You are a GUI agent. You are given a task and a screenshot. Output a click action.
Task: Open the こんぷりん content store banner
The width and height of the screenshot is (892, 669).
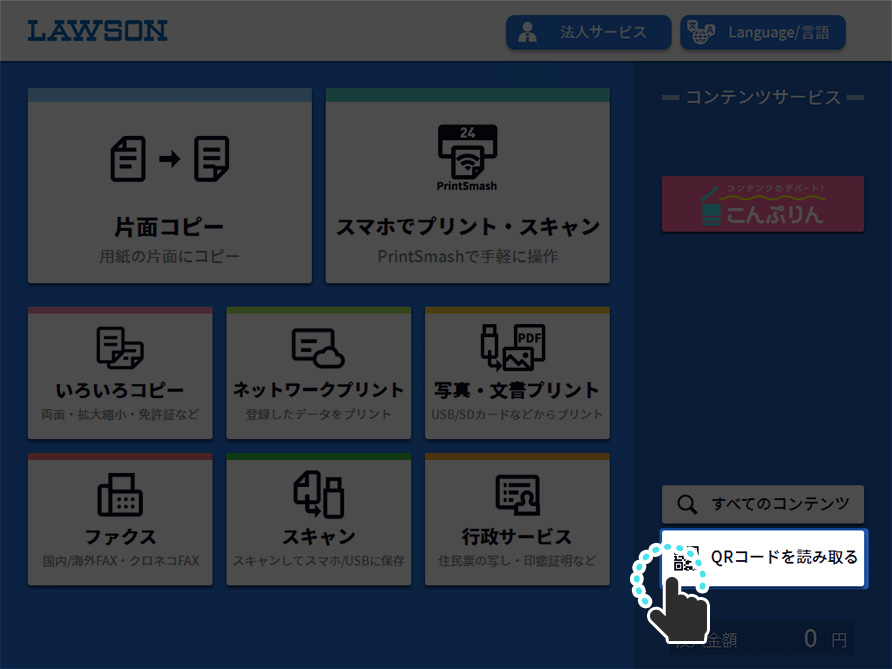point(762,202)
